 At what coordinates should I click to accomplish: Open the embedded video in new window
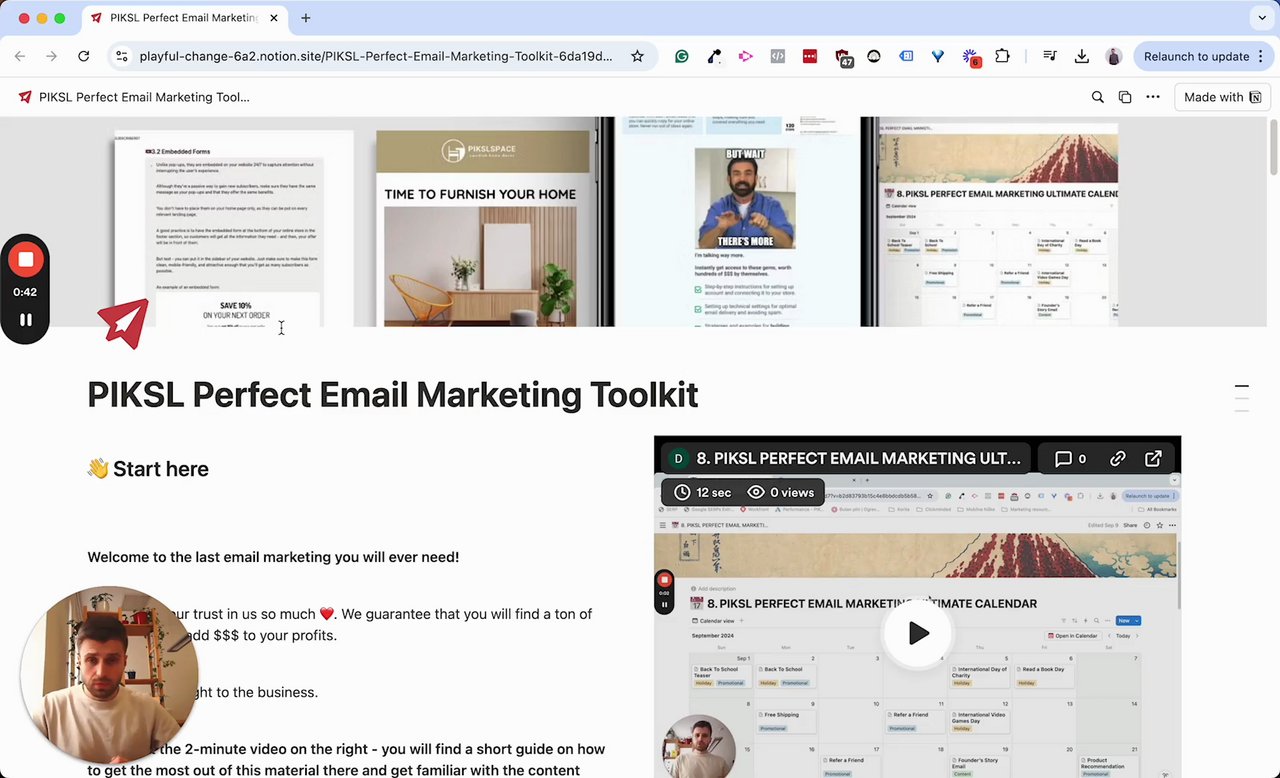click(x=1153, y=459)
